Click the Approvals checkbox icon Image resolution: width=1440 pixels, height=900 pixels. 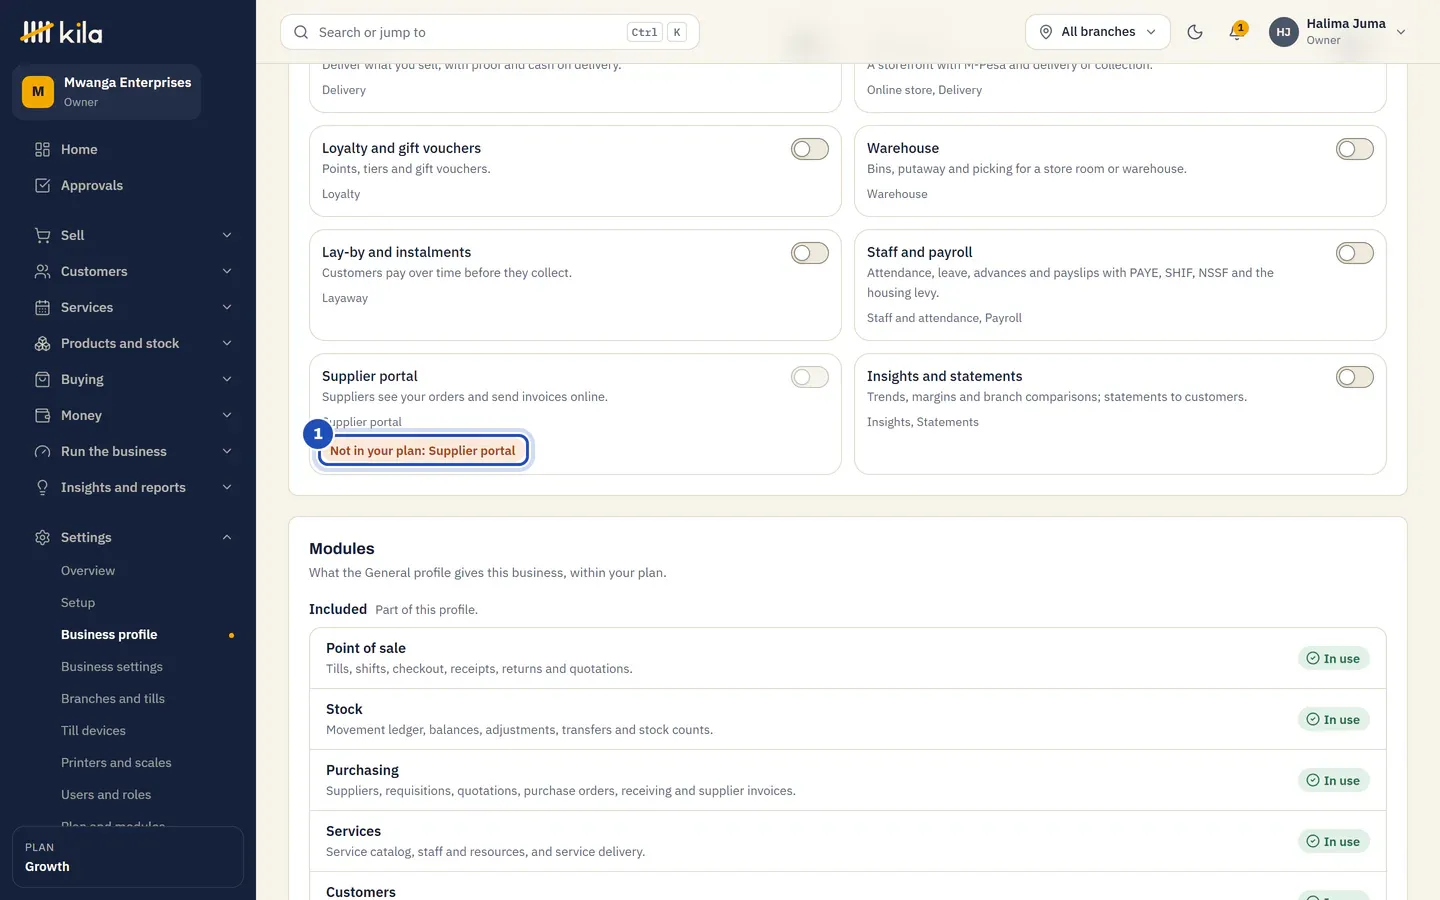[42, 185]
